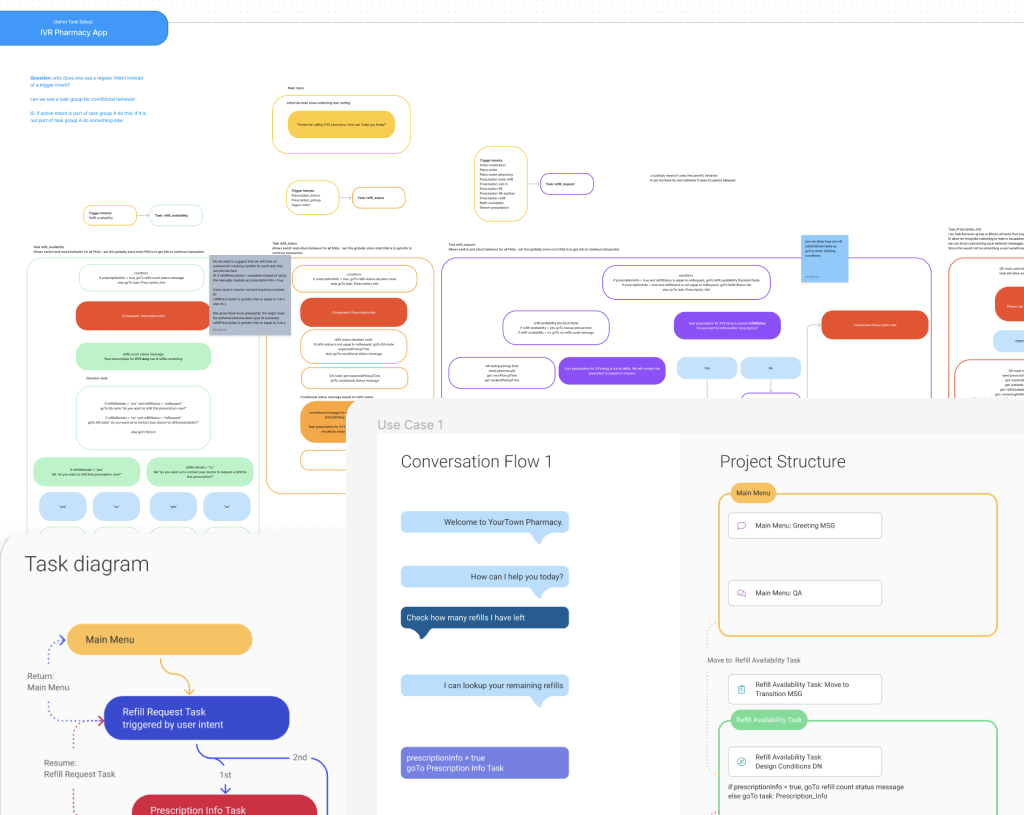The width and height of the screenshot is (1024, 815).
Task: Select the Trigger intents node listing Prescription_status
Action: pos(313,198)
